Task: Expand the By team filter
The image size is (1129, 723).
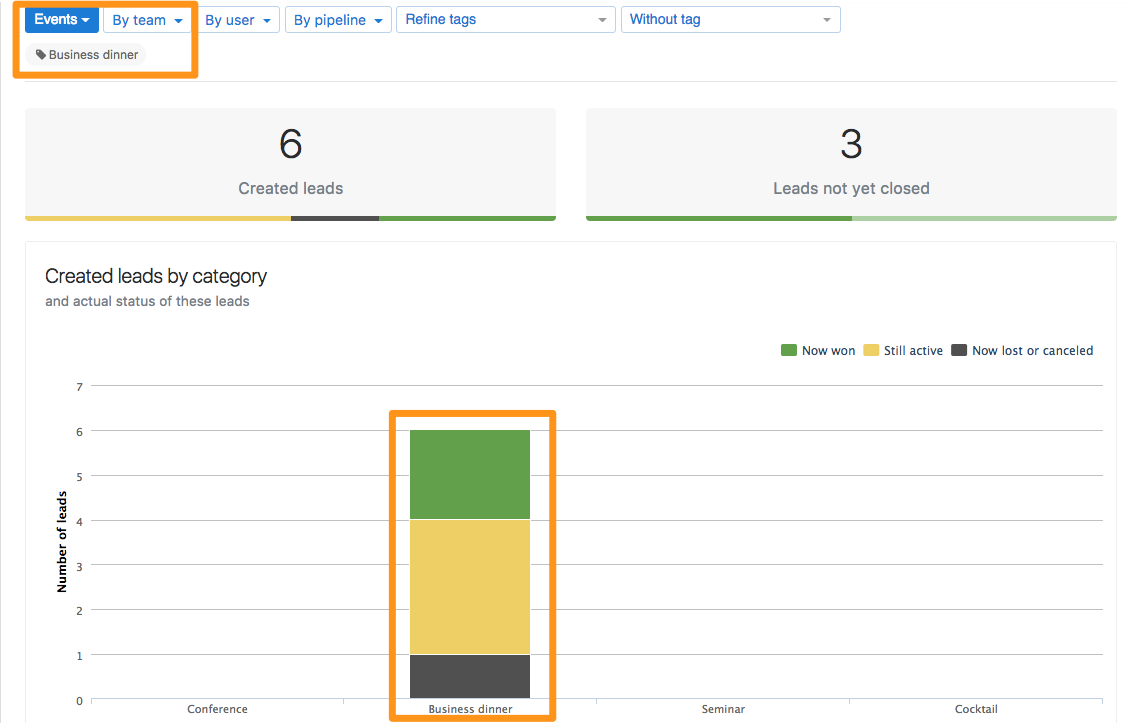Action: 147,20
